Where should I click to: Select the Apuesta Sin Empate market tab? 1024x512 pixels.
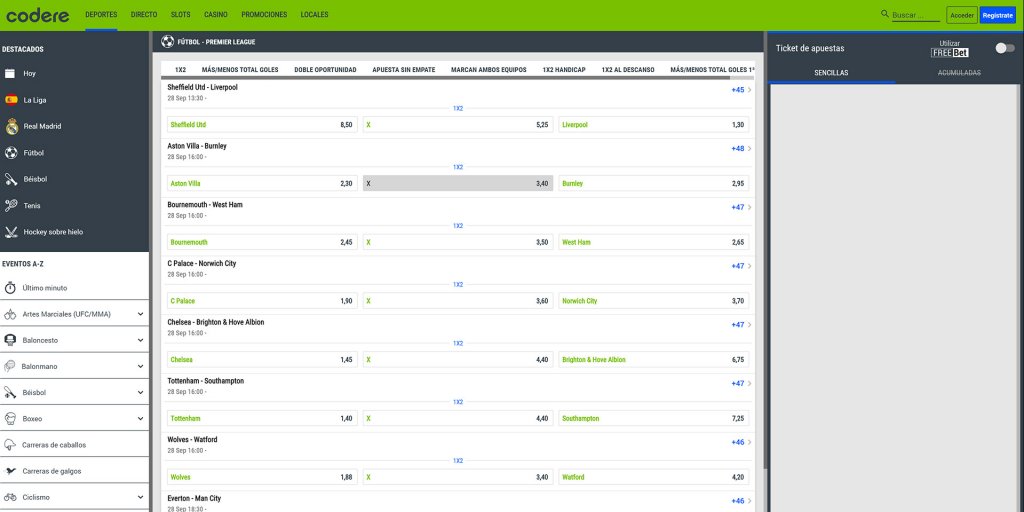pos(404,70)
